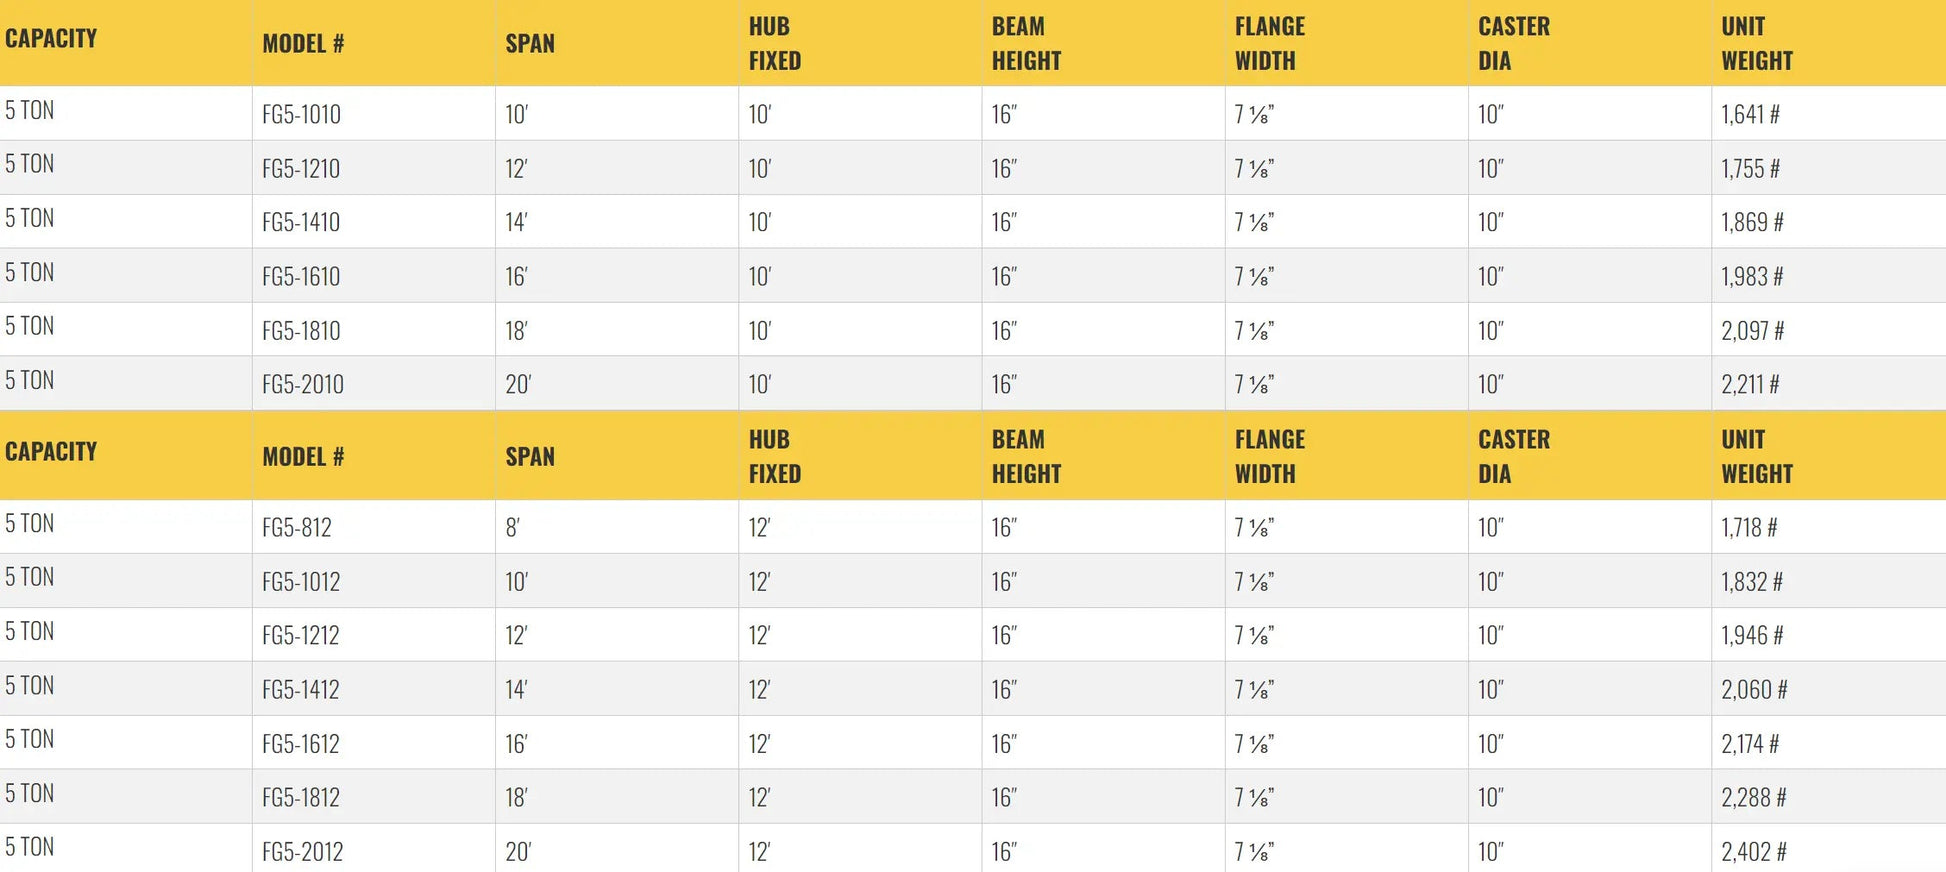
Task: Select the FG5-1210 model cell
Action: (x=301, y=169)
